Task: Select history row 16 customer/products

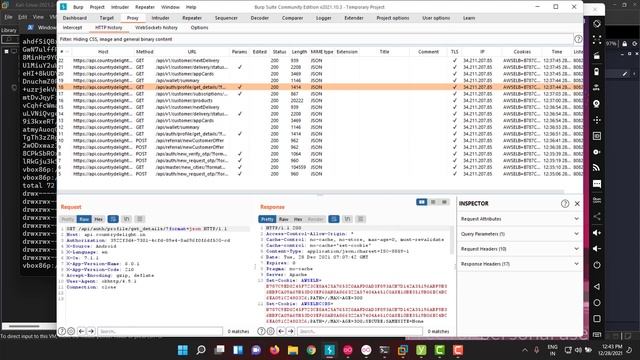Action: tap(320, 100)
